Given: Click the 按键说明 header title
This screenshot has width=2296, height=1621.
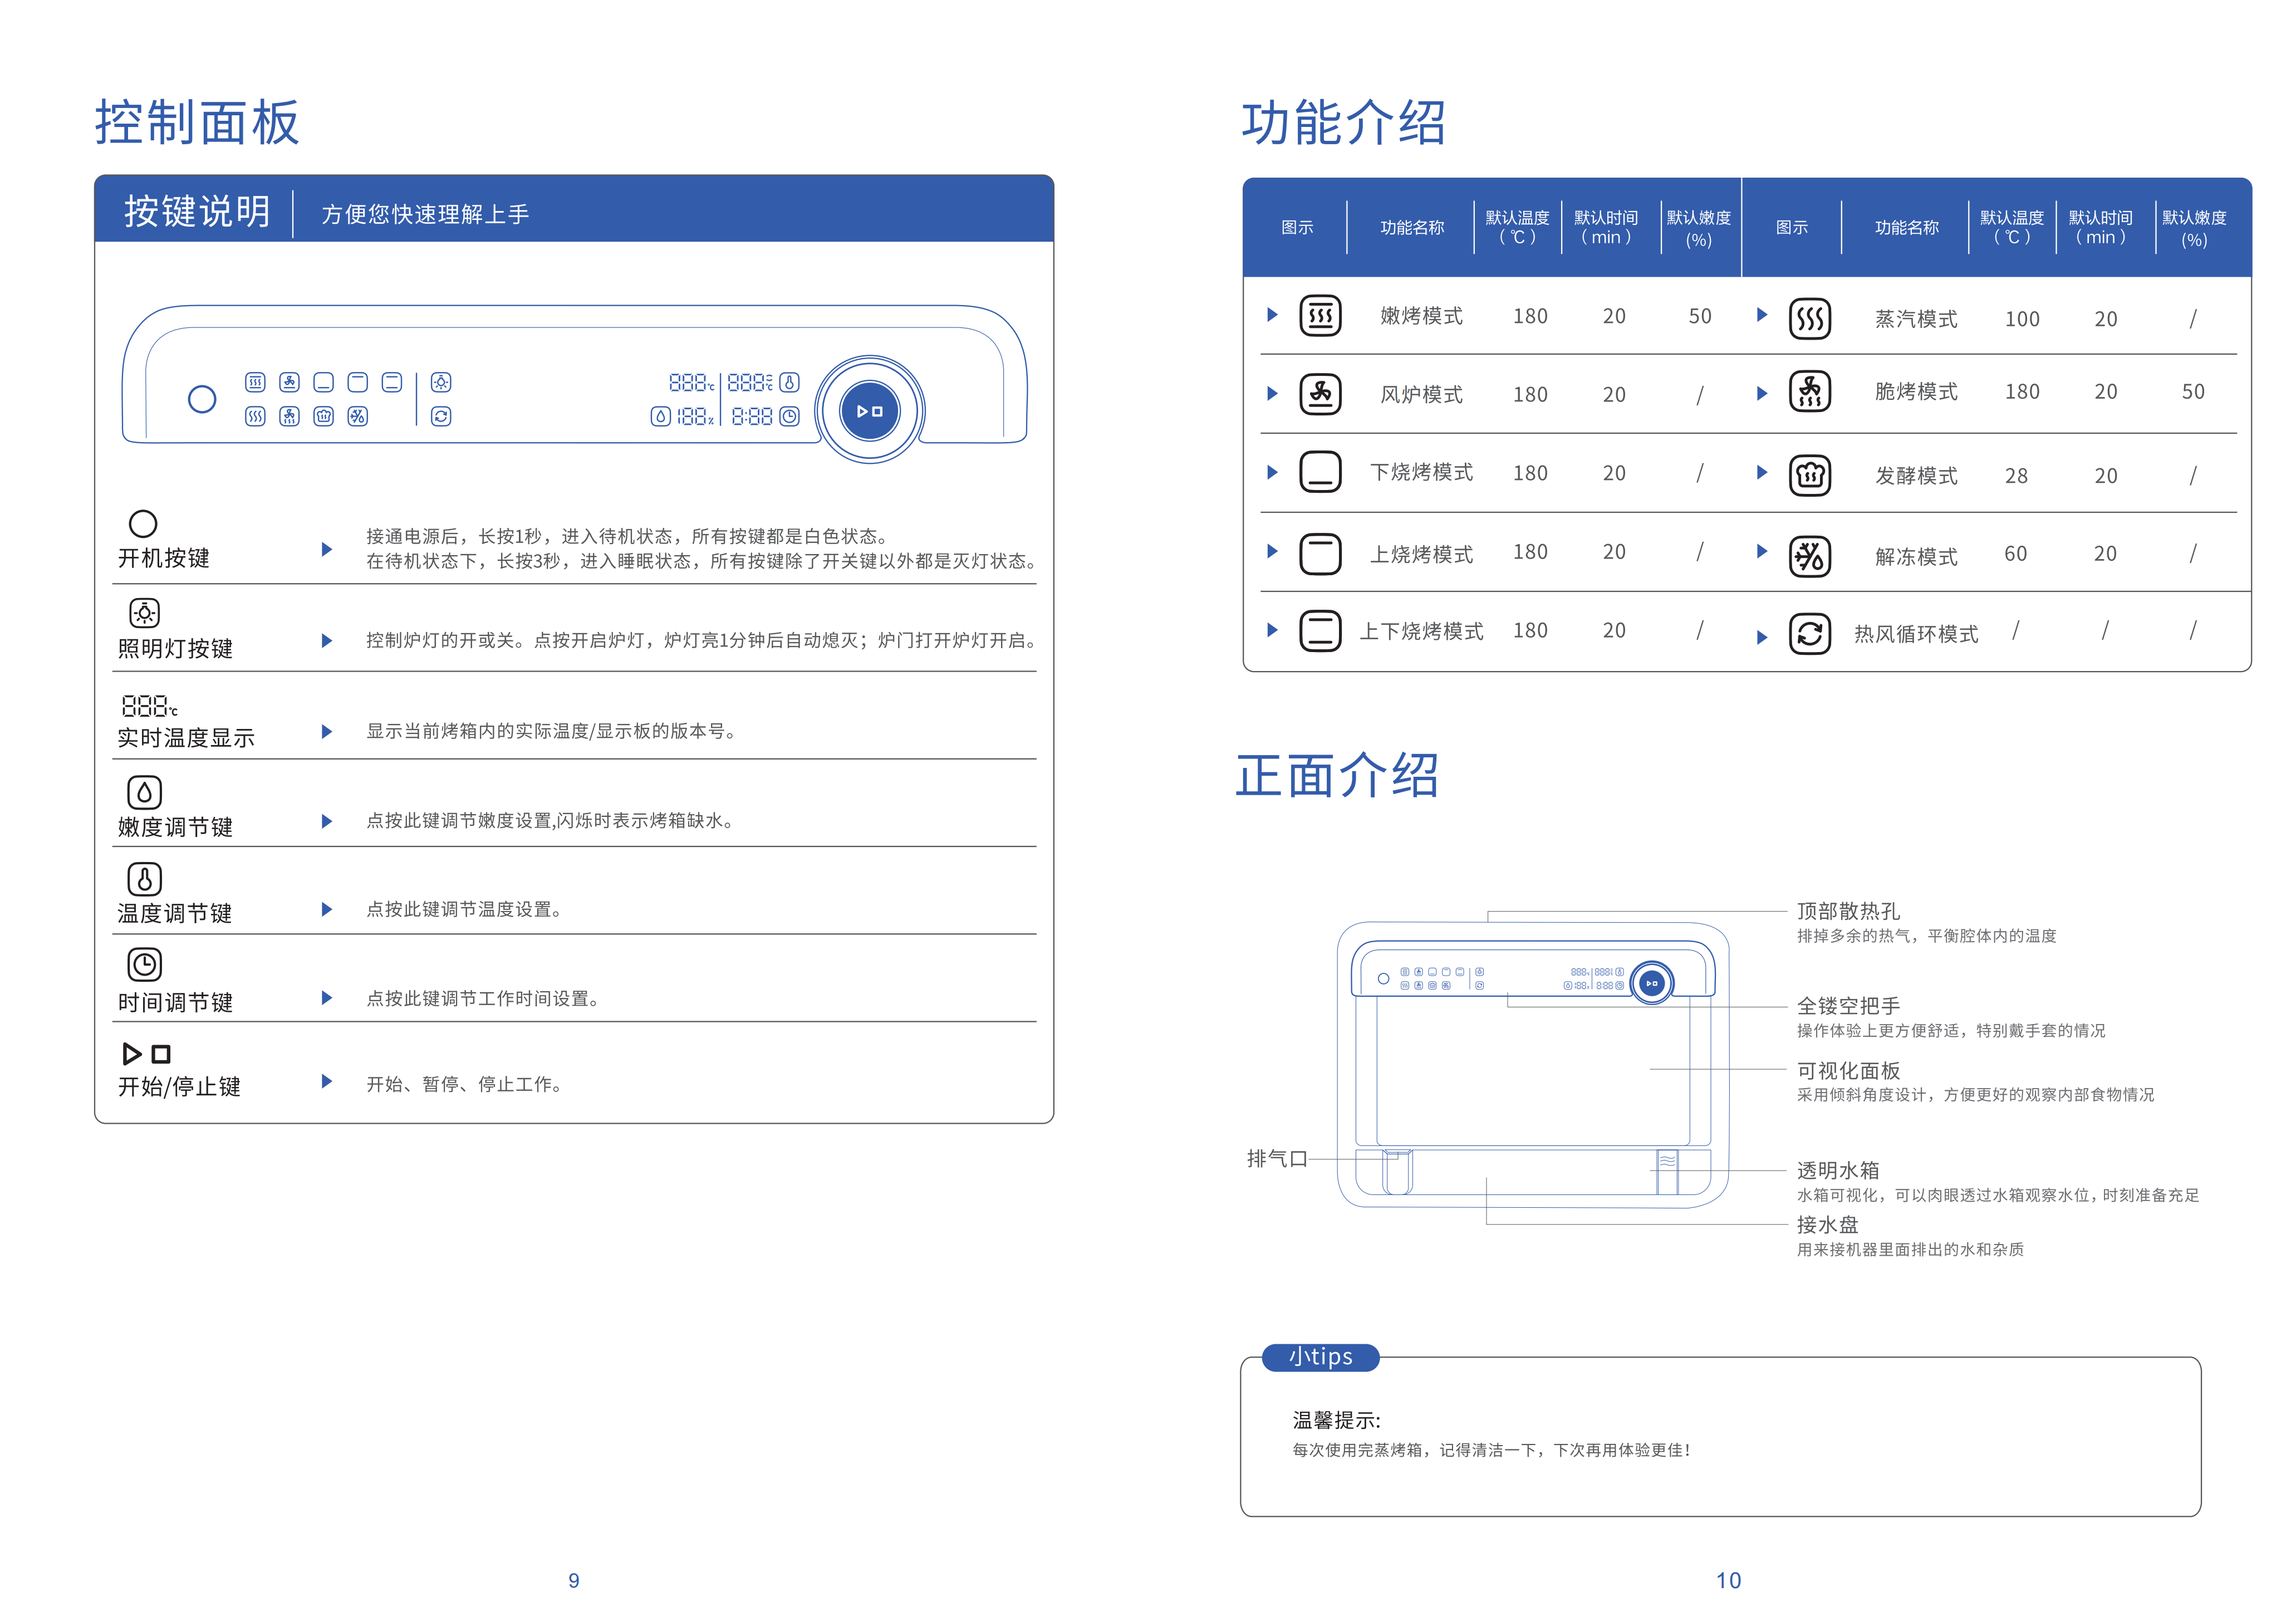Looking at the screenshot, I should pyautogui.click(x=197, y=212).
